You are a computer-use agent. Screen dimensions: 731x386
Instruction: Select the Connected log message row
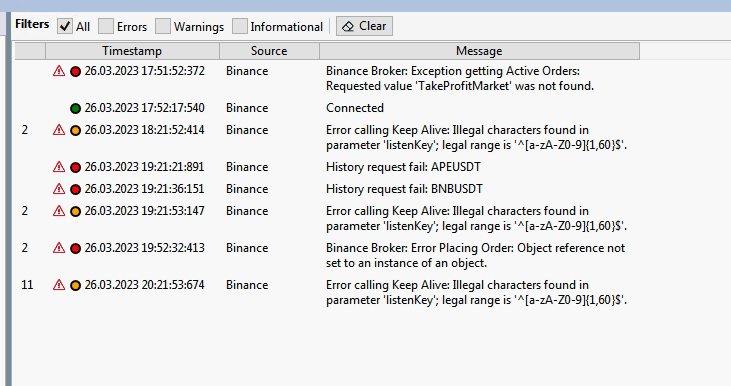pos(326,108)
